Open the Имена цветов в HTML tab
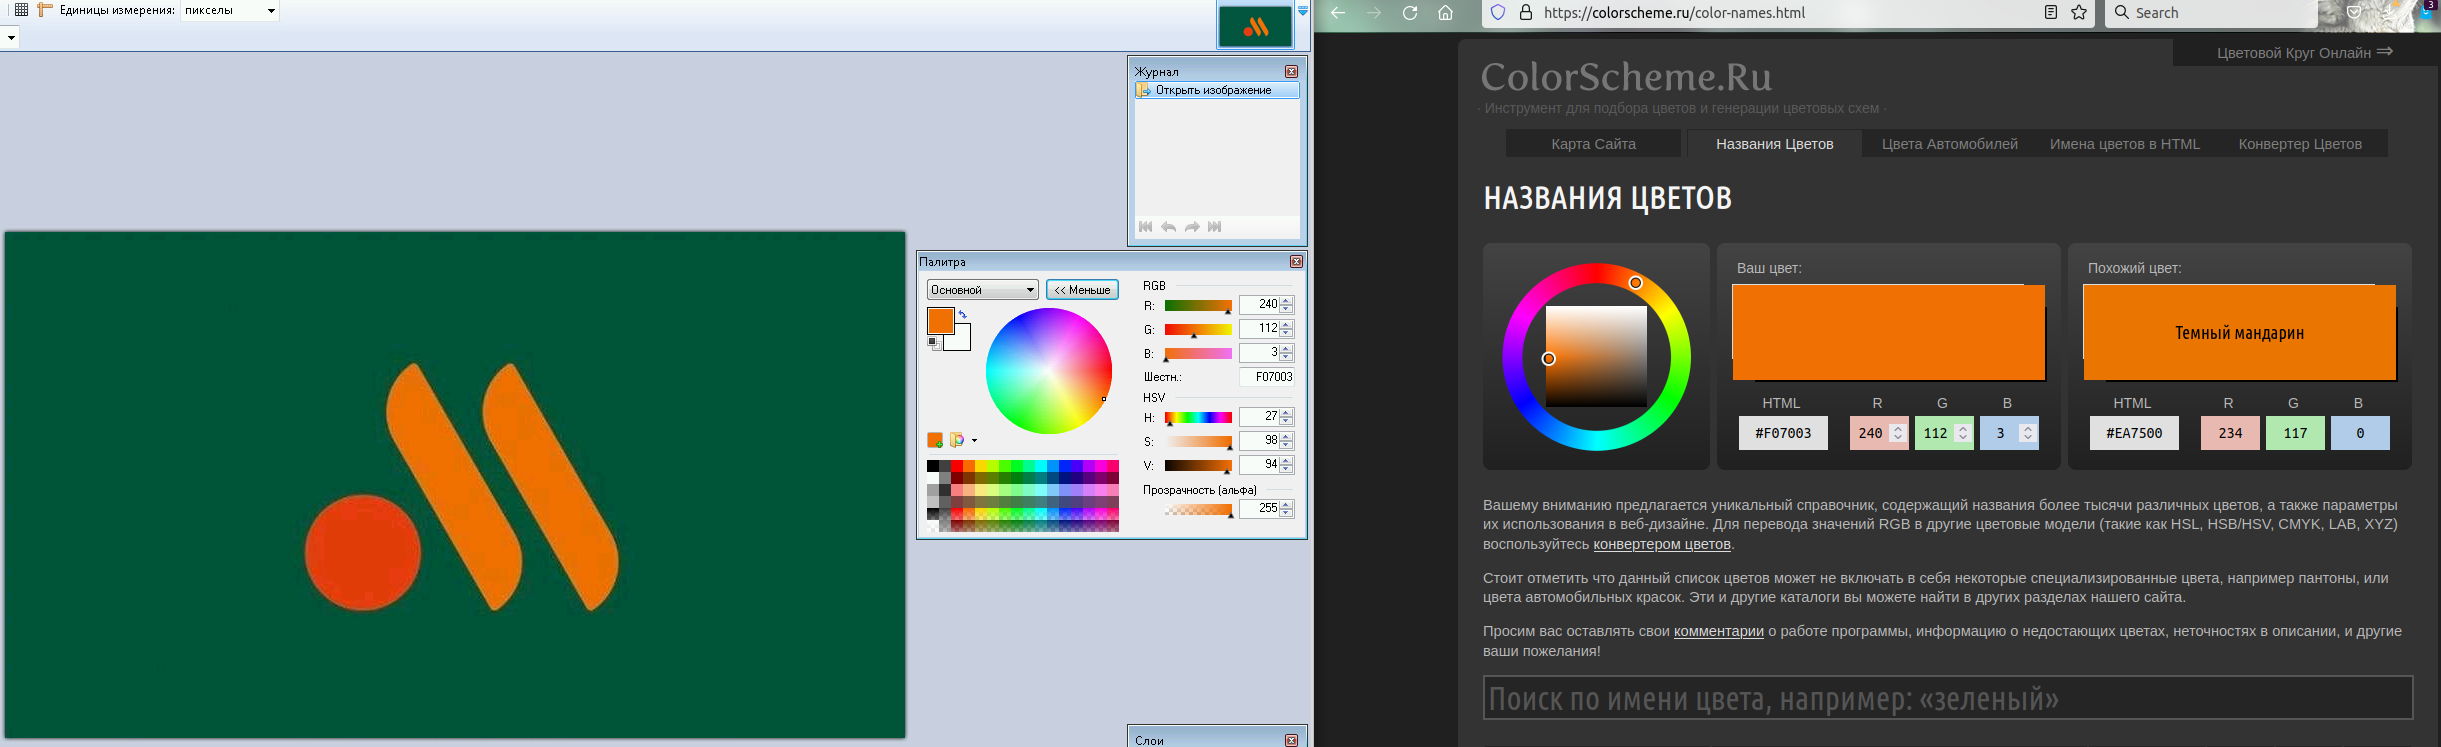2441x747 pixels. (2125, 144)
